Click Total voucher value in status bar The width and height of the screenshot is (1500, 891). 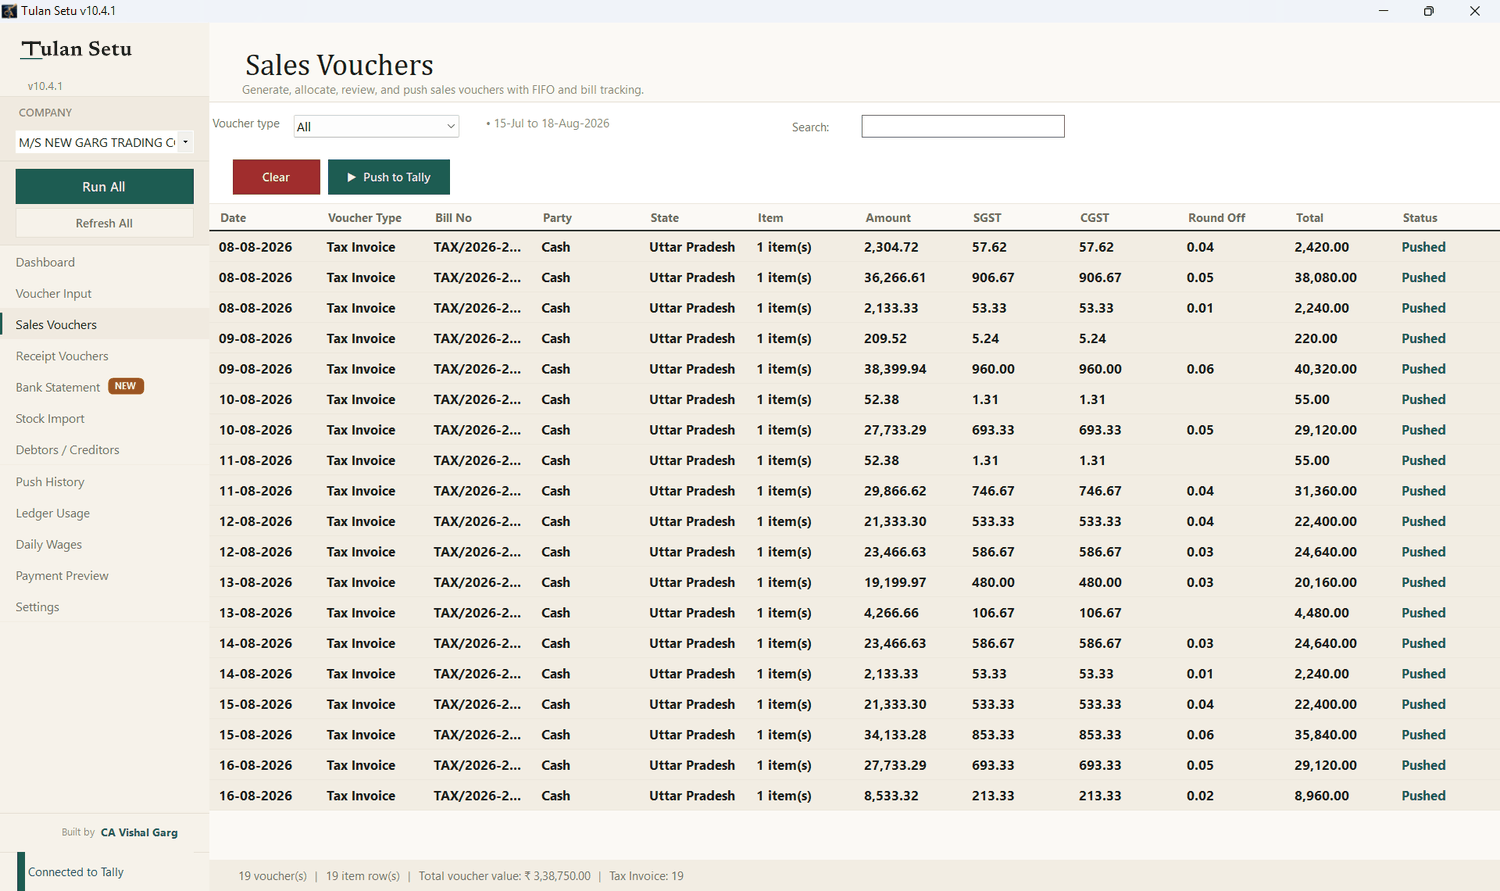504,876
